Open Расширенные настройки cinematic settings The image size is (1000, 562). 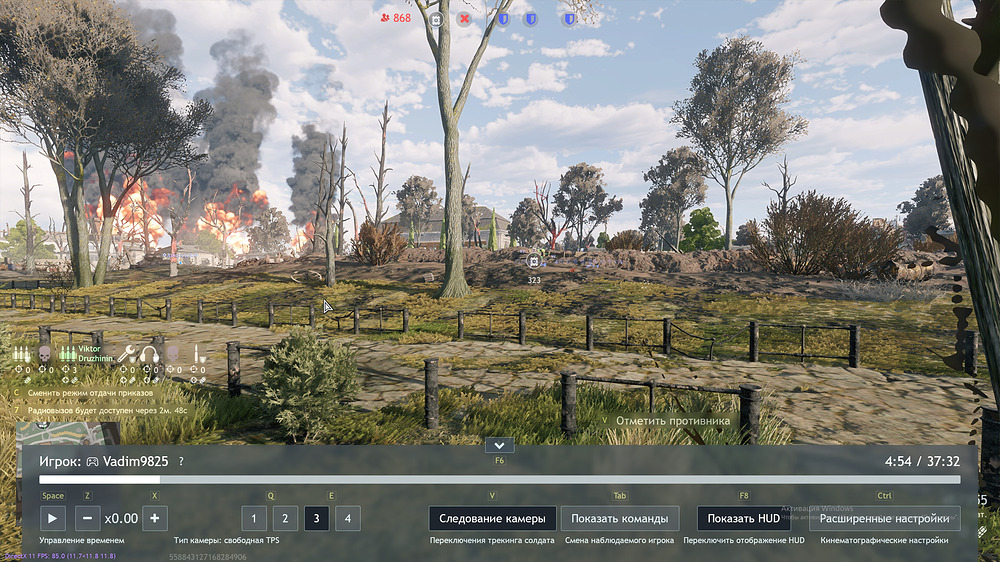click(884, 518)
